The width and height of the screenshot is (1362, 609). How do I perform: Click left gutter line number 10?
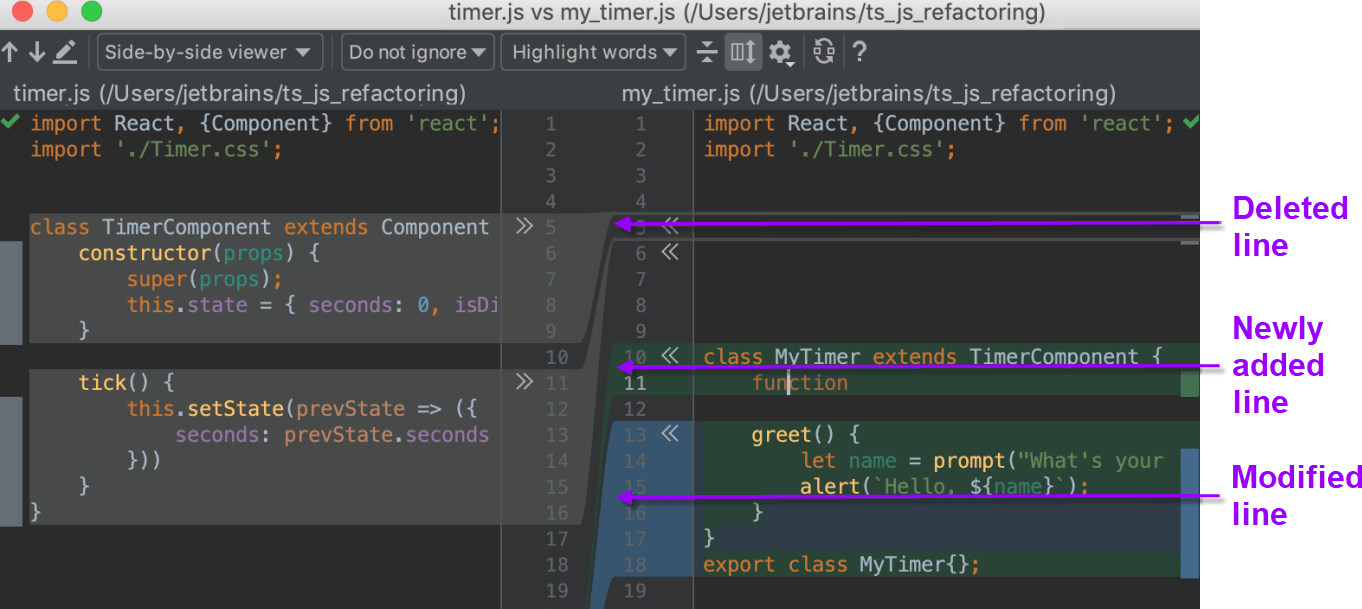pos(557,356)
